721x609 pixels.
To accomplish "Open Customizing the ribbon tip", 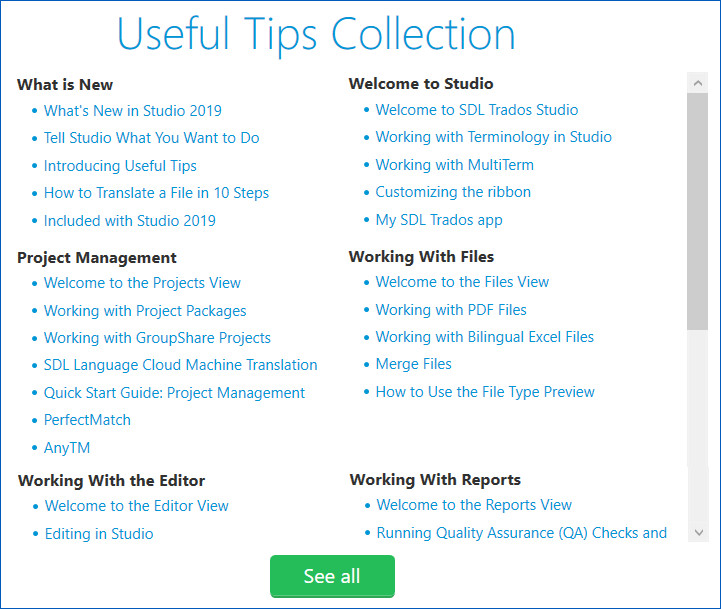I will pos(453,192).
